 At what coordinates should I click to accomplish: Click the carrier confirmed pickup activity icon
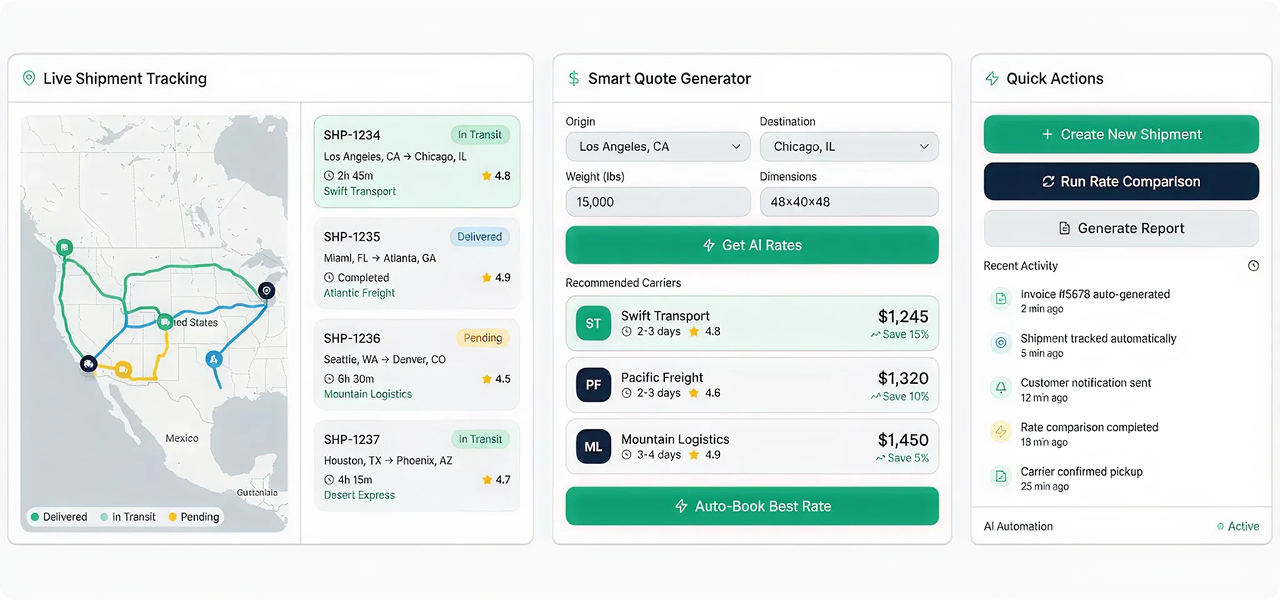click(x=1000, y=476)
